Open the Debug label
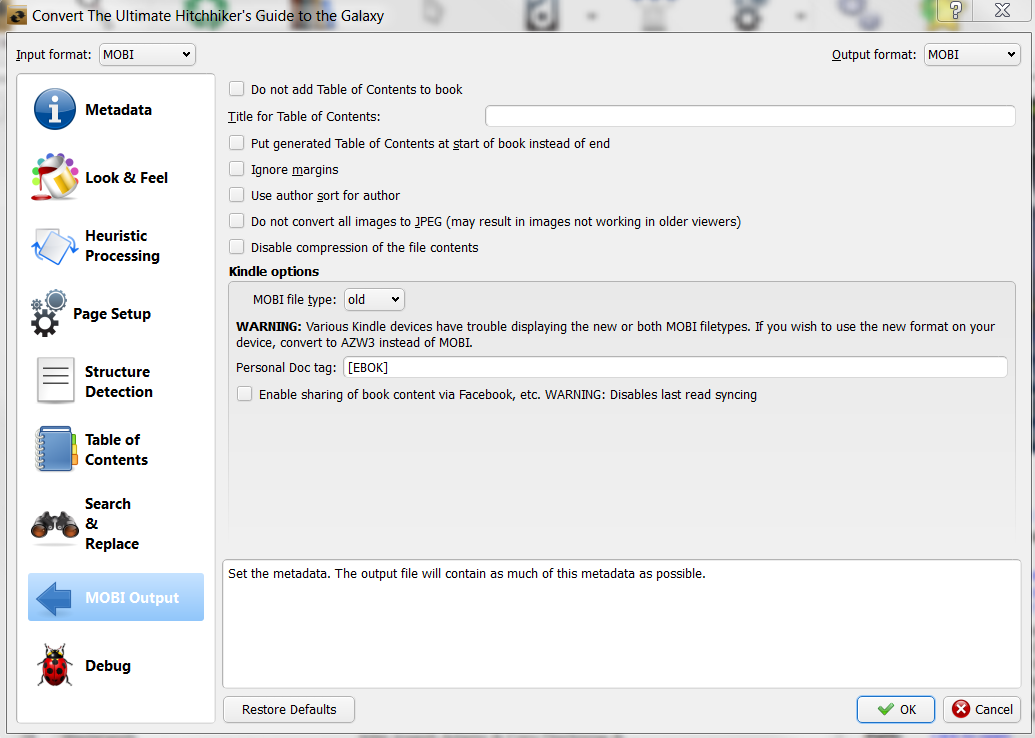Viewport: 1035px width, 738px height. point(108,665)
